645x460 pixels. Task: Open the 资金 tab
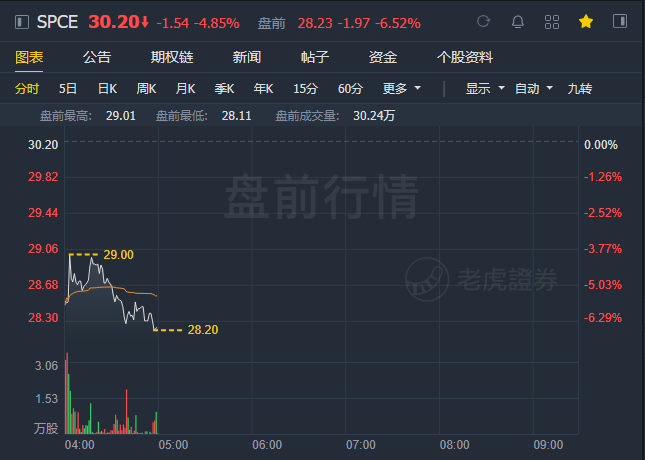pos(383,57)
